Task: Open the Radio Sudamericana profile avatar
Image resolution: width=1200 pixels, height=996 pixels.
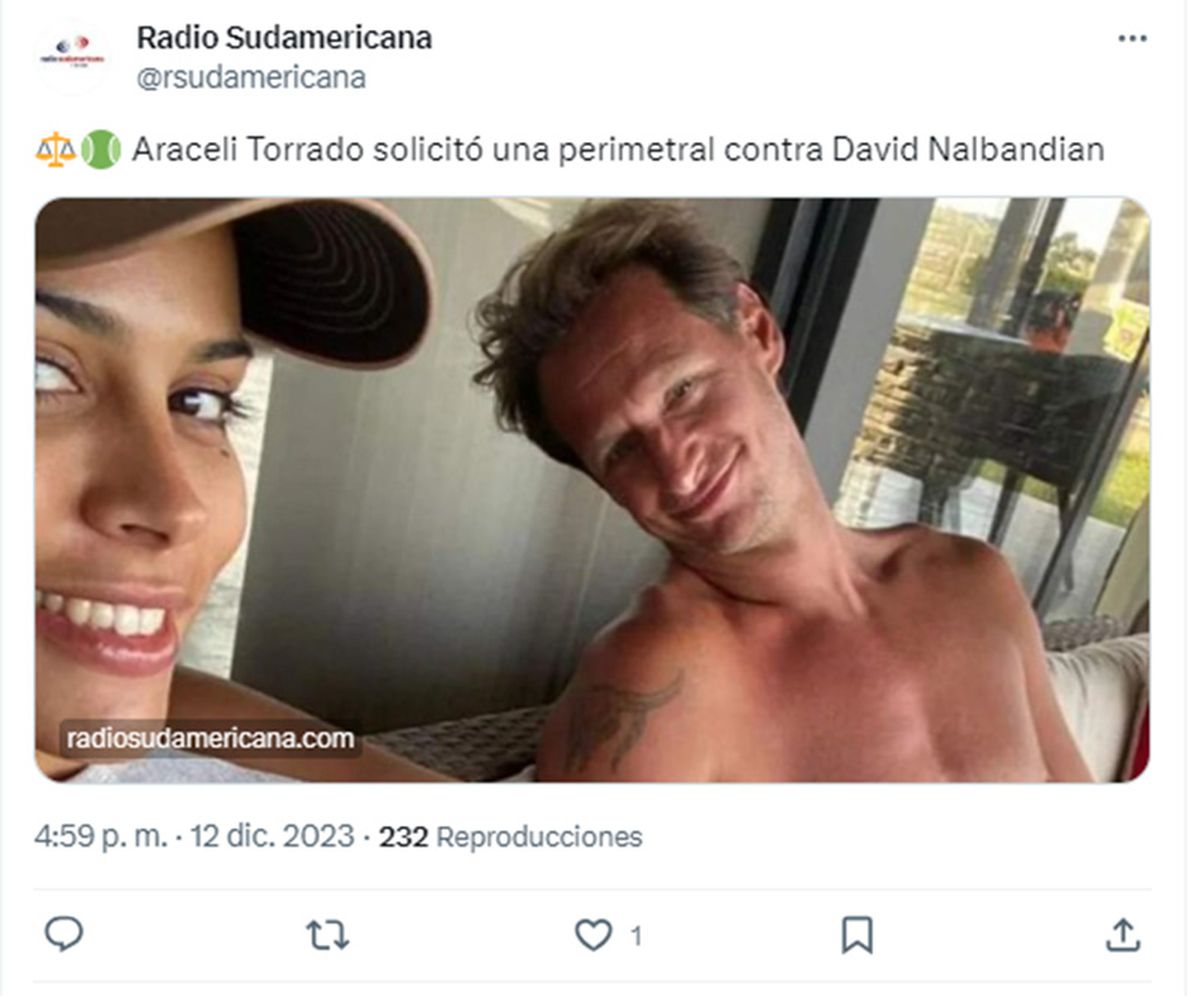Action: coord(72,57)
